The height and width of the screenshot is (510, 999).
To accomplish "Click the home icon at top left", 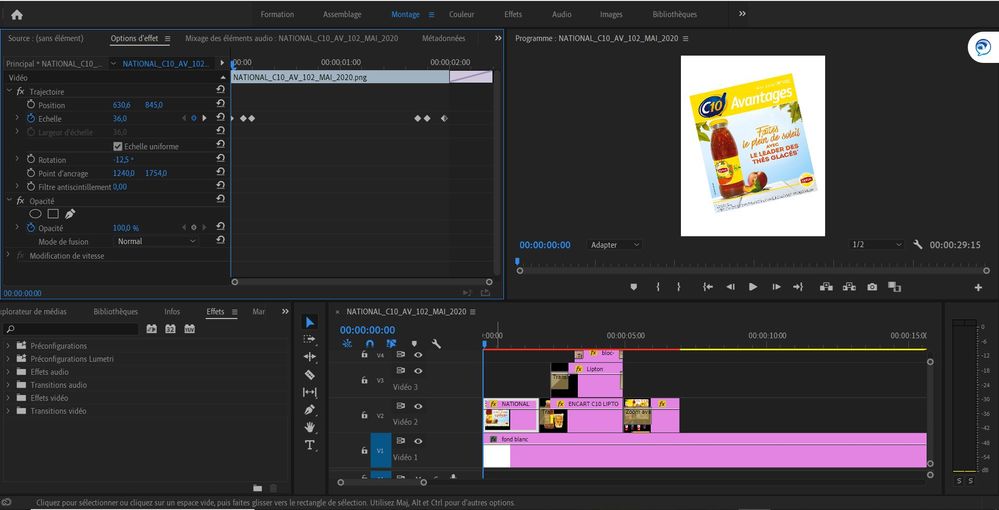I will [x=16, y=14].
